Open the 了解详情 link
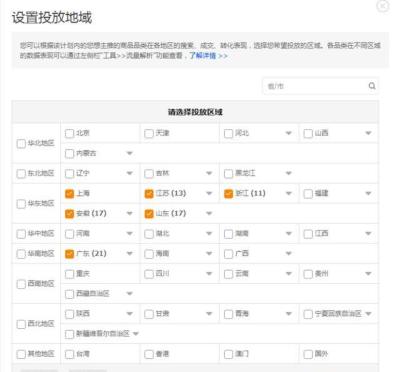This screenshot has width=400, height=372. point(209,55)
